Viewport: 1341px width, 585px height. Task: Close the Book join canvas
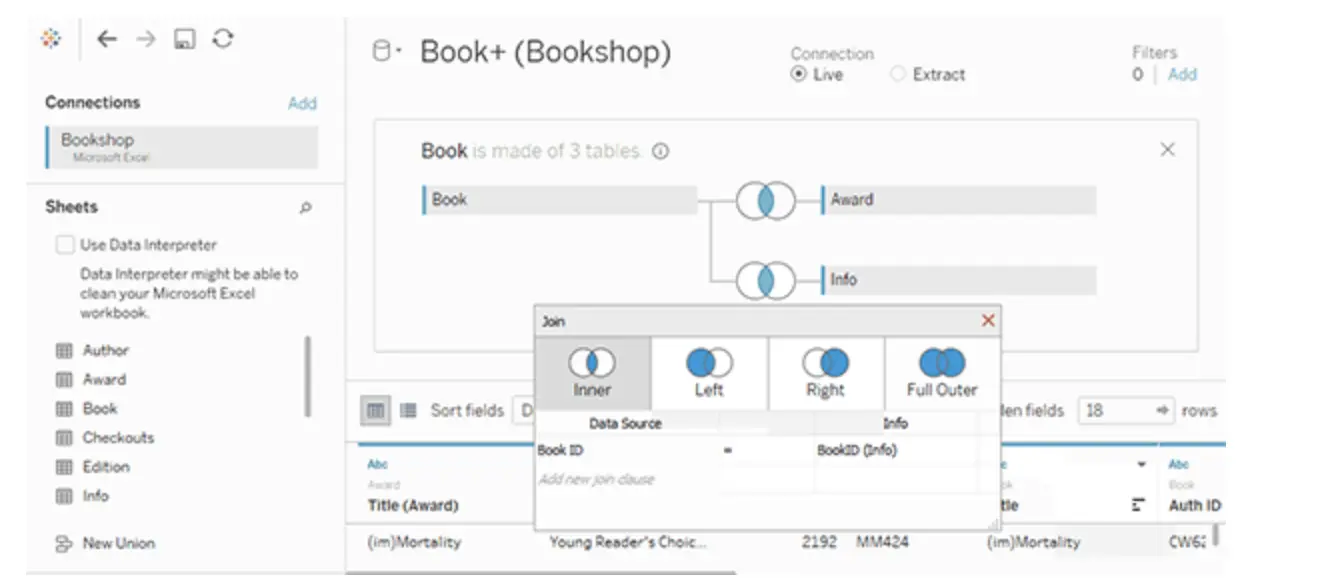tap(1167, 150)
